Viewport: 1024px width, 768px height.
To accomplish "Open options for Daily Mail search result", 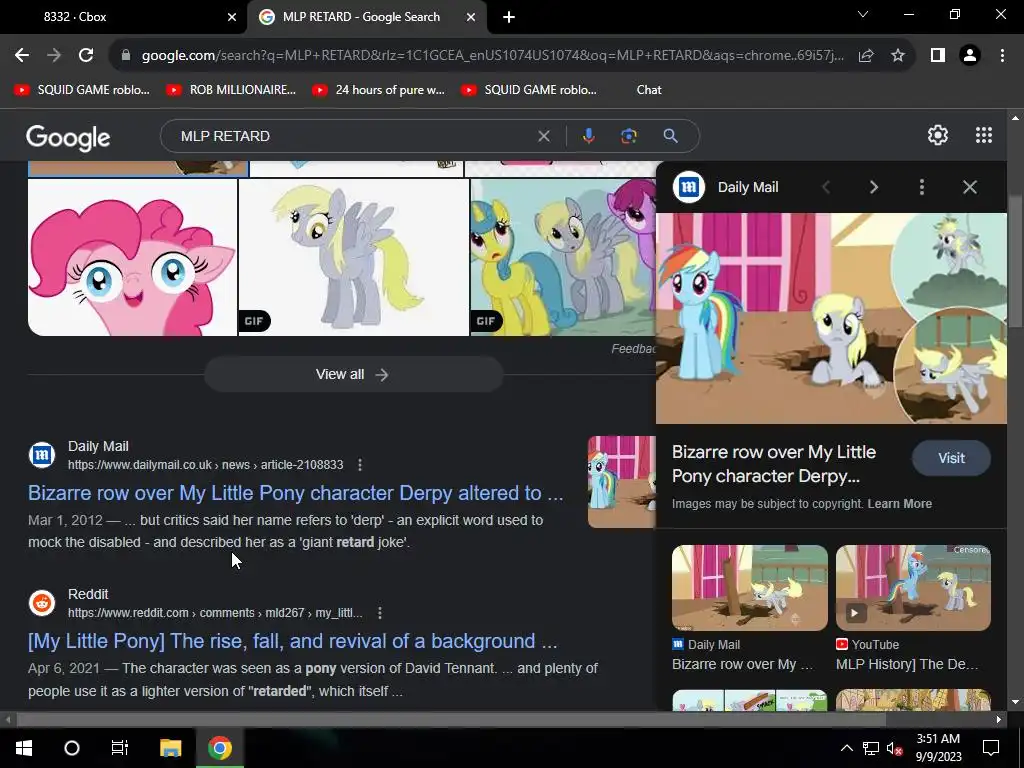I will click(x=360, y=465).
